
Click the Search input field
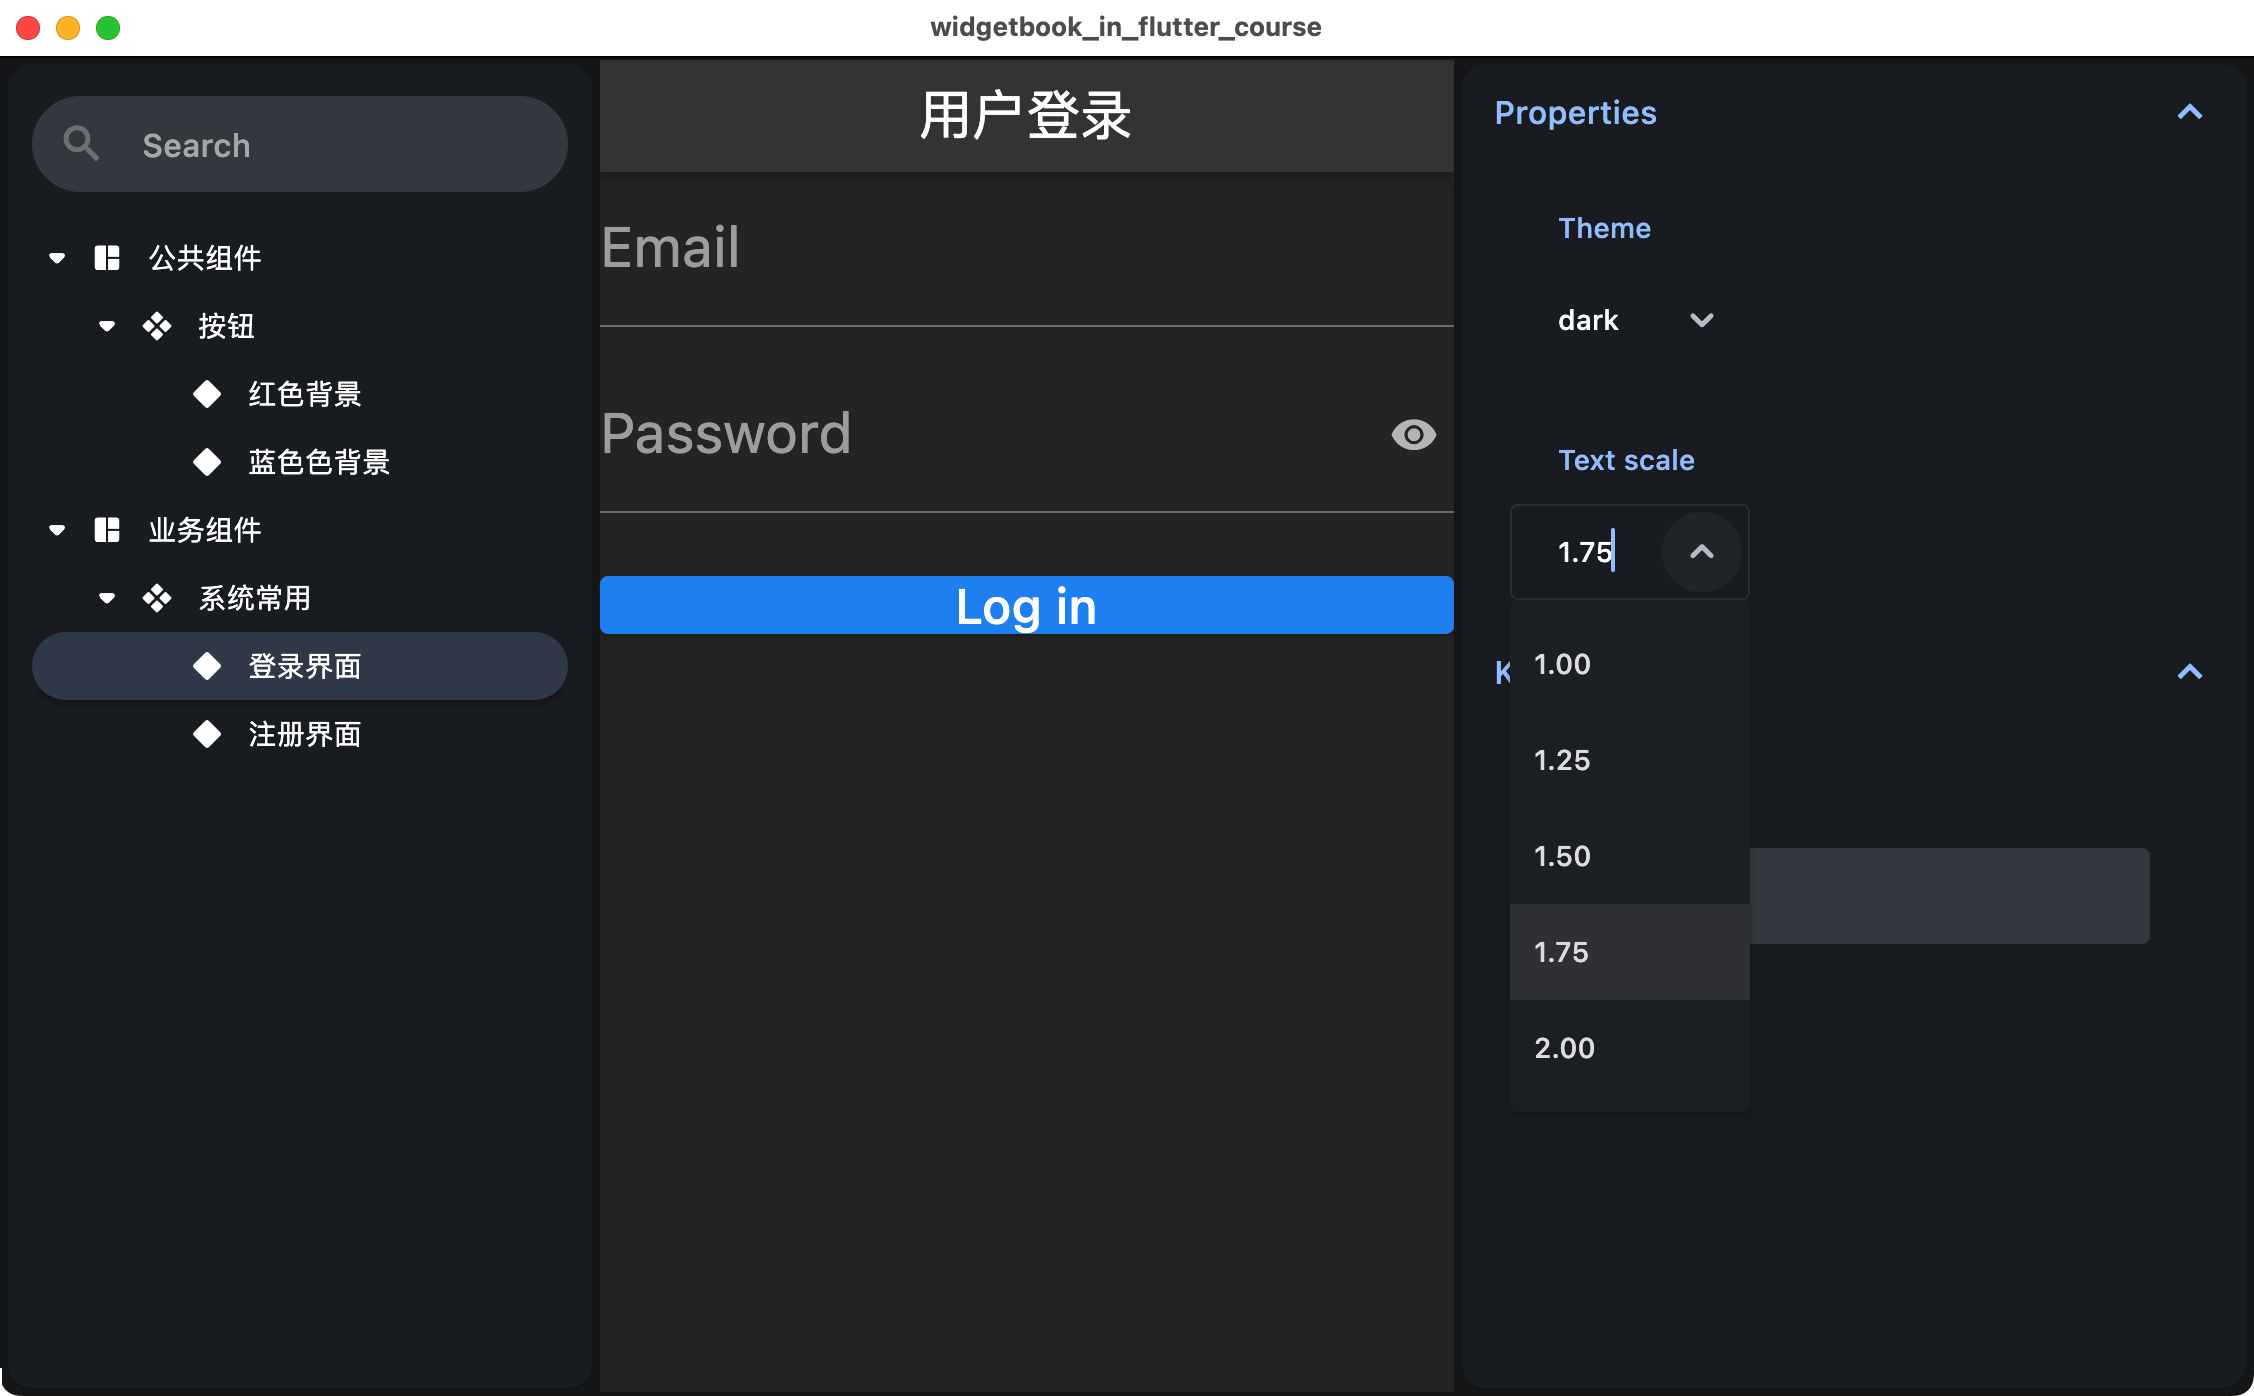coord(300,144)
